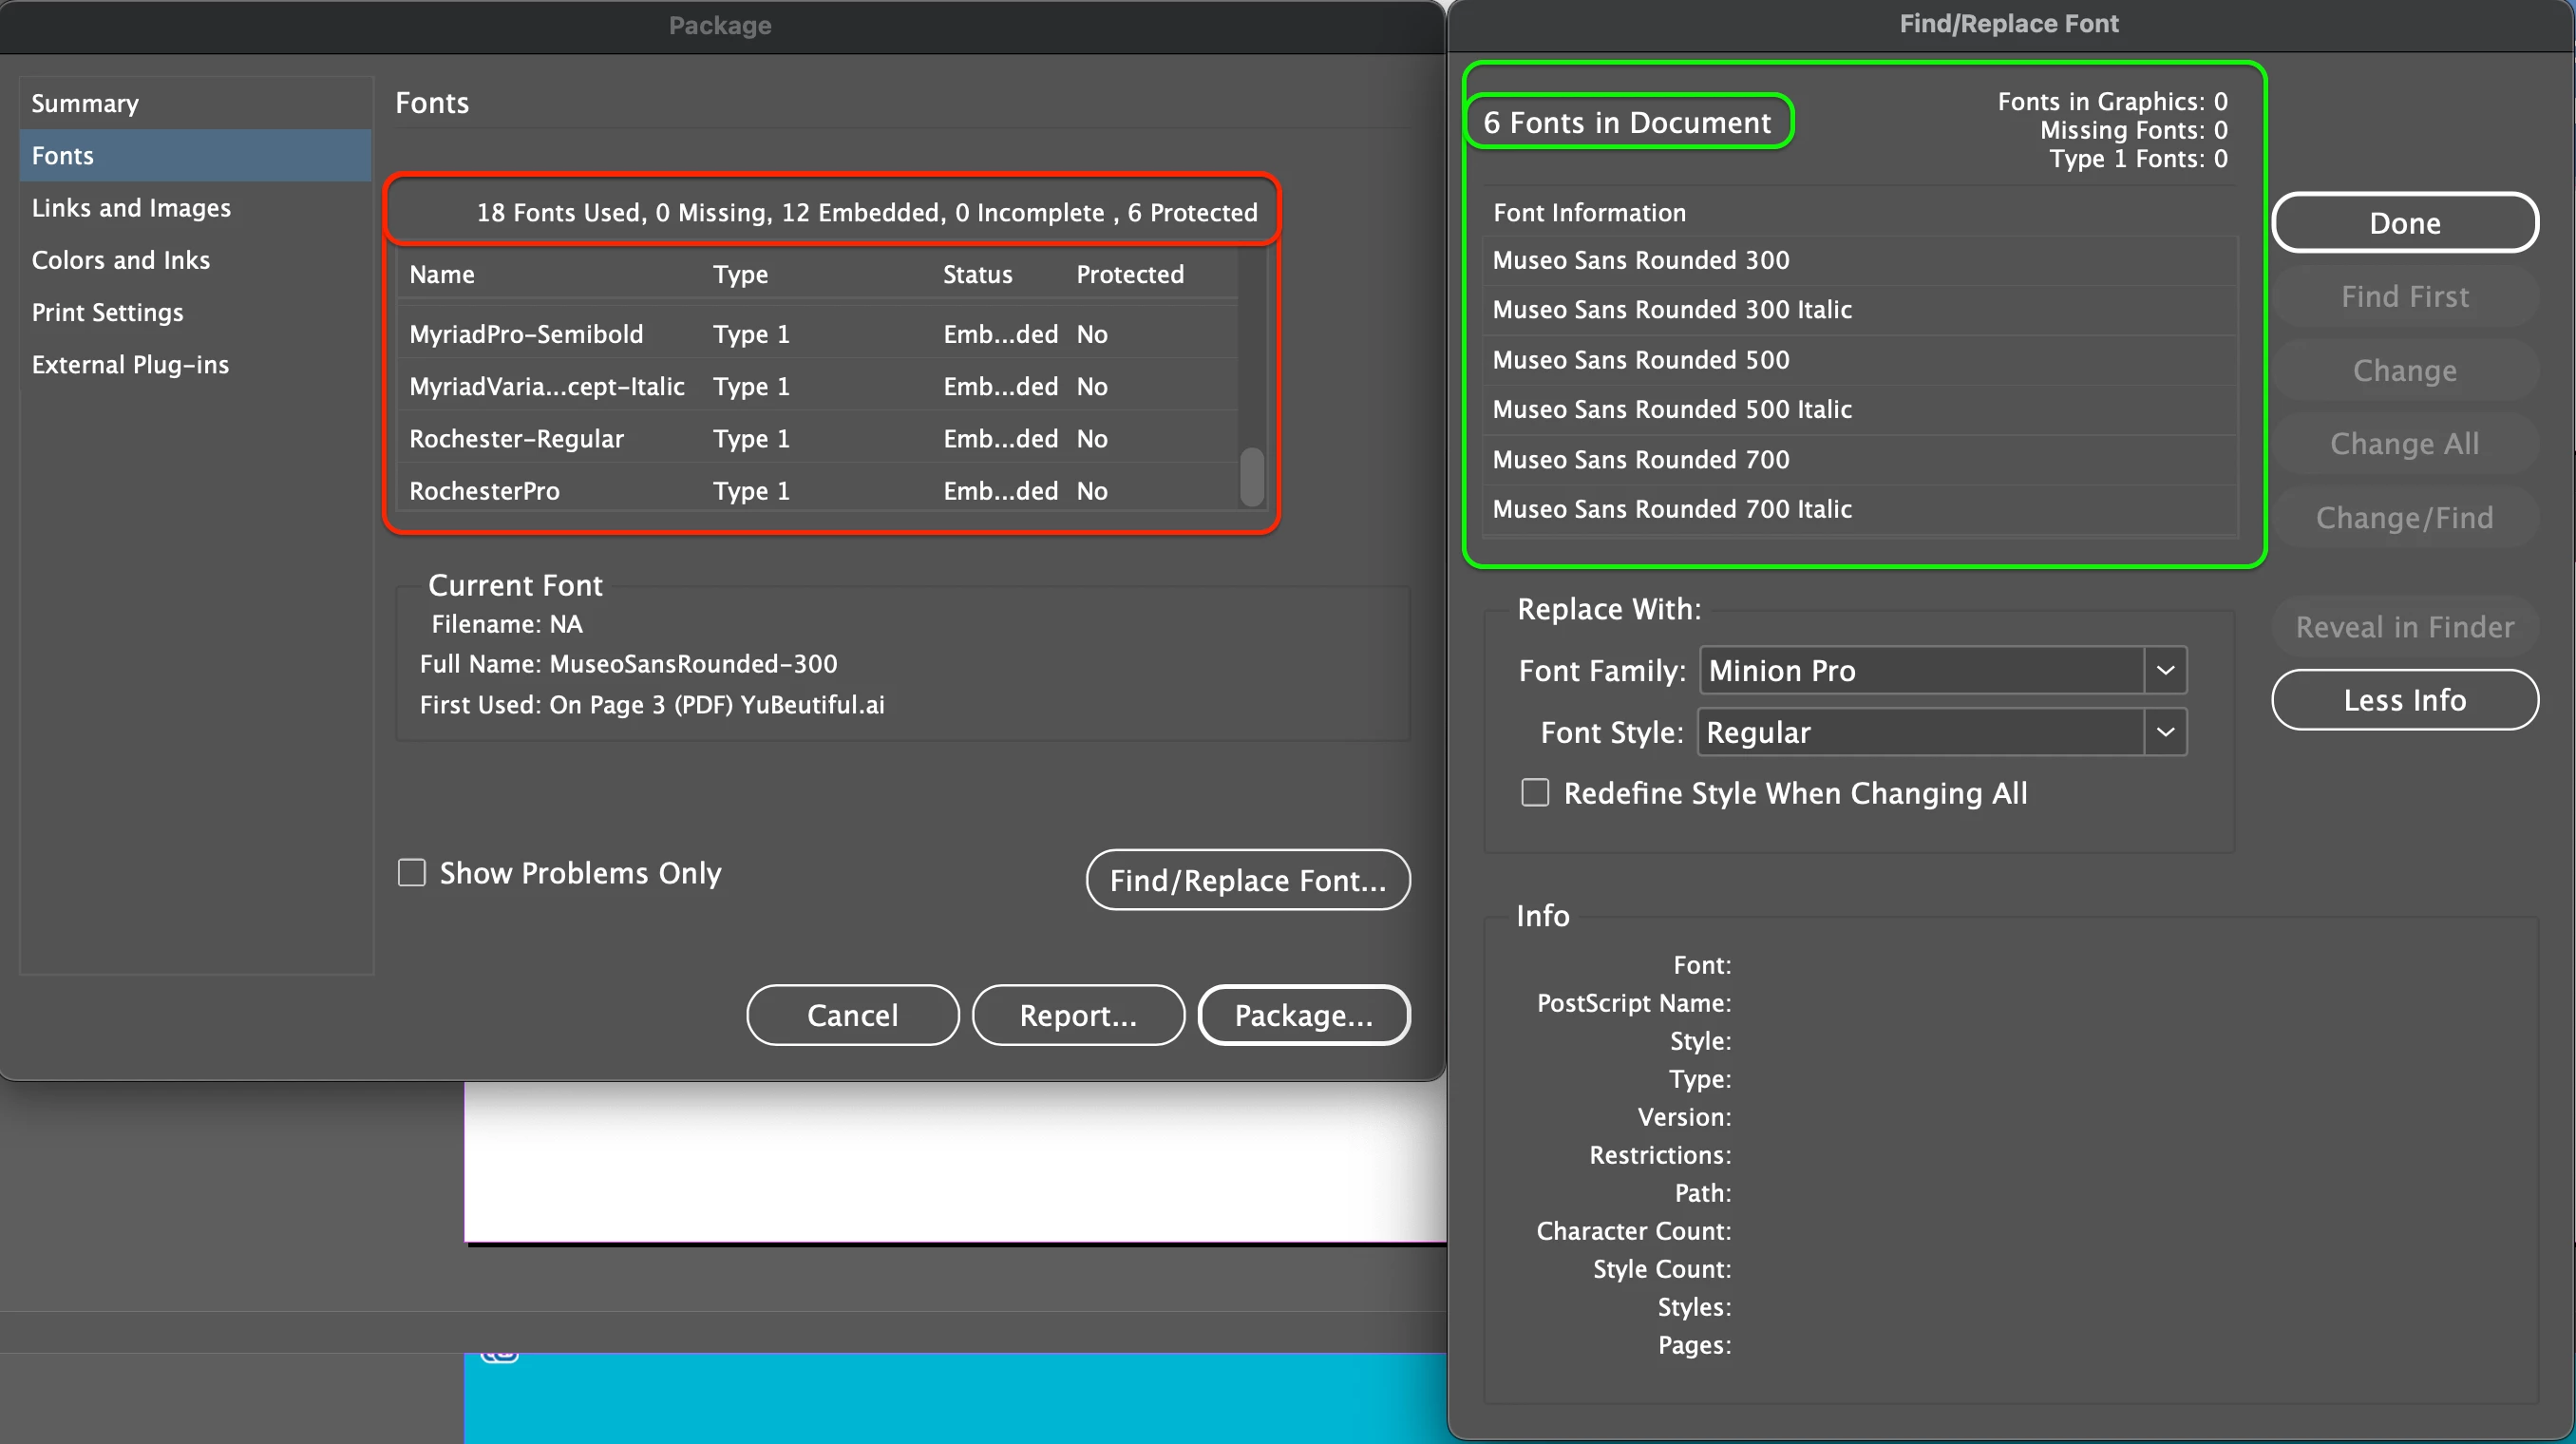Click the Find/Replace Font button
The width and height of the screenshot is (2576, 1444).
pyautogui.click(x=1248, y=880)
